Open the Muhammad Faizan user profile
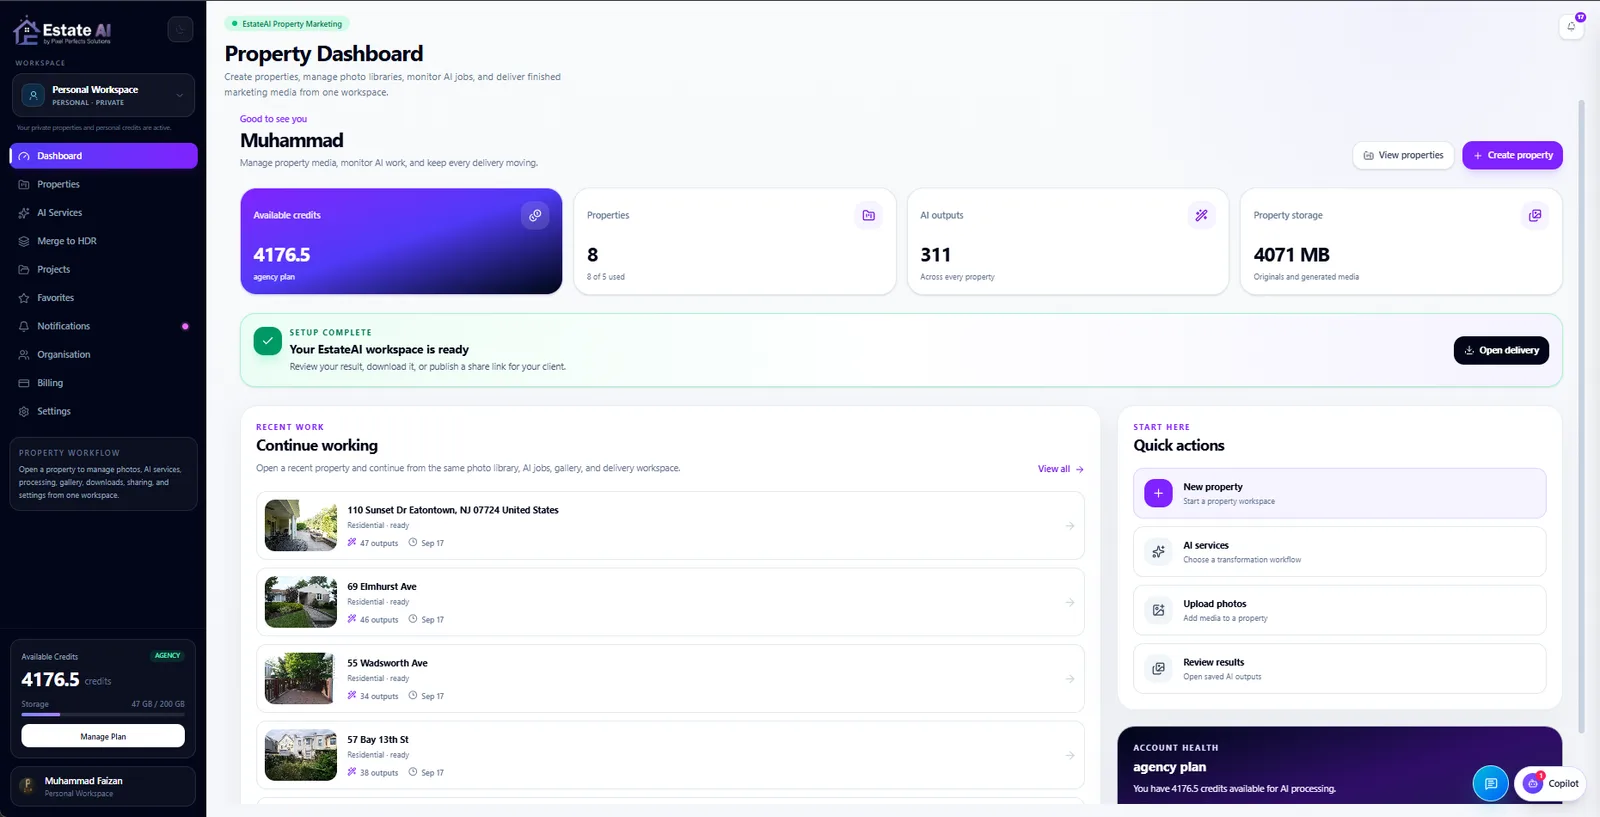The width and height of the screenshot is (1600, 817). point(103,786)
